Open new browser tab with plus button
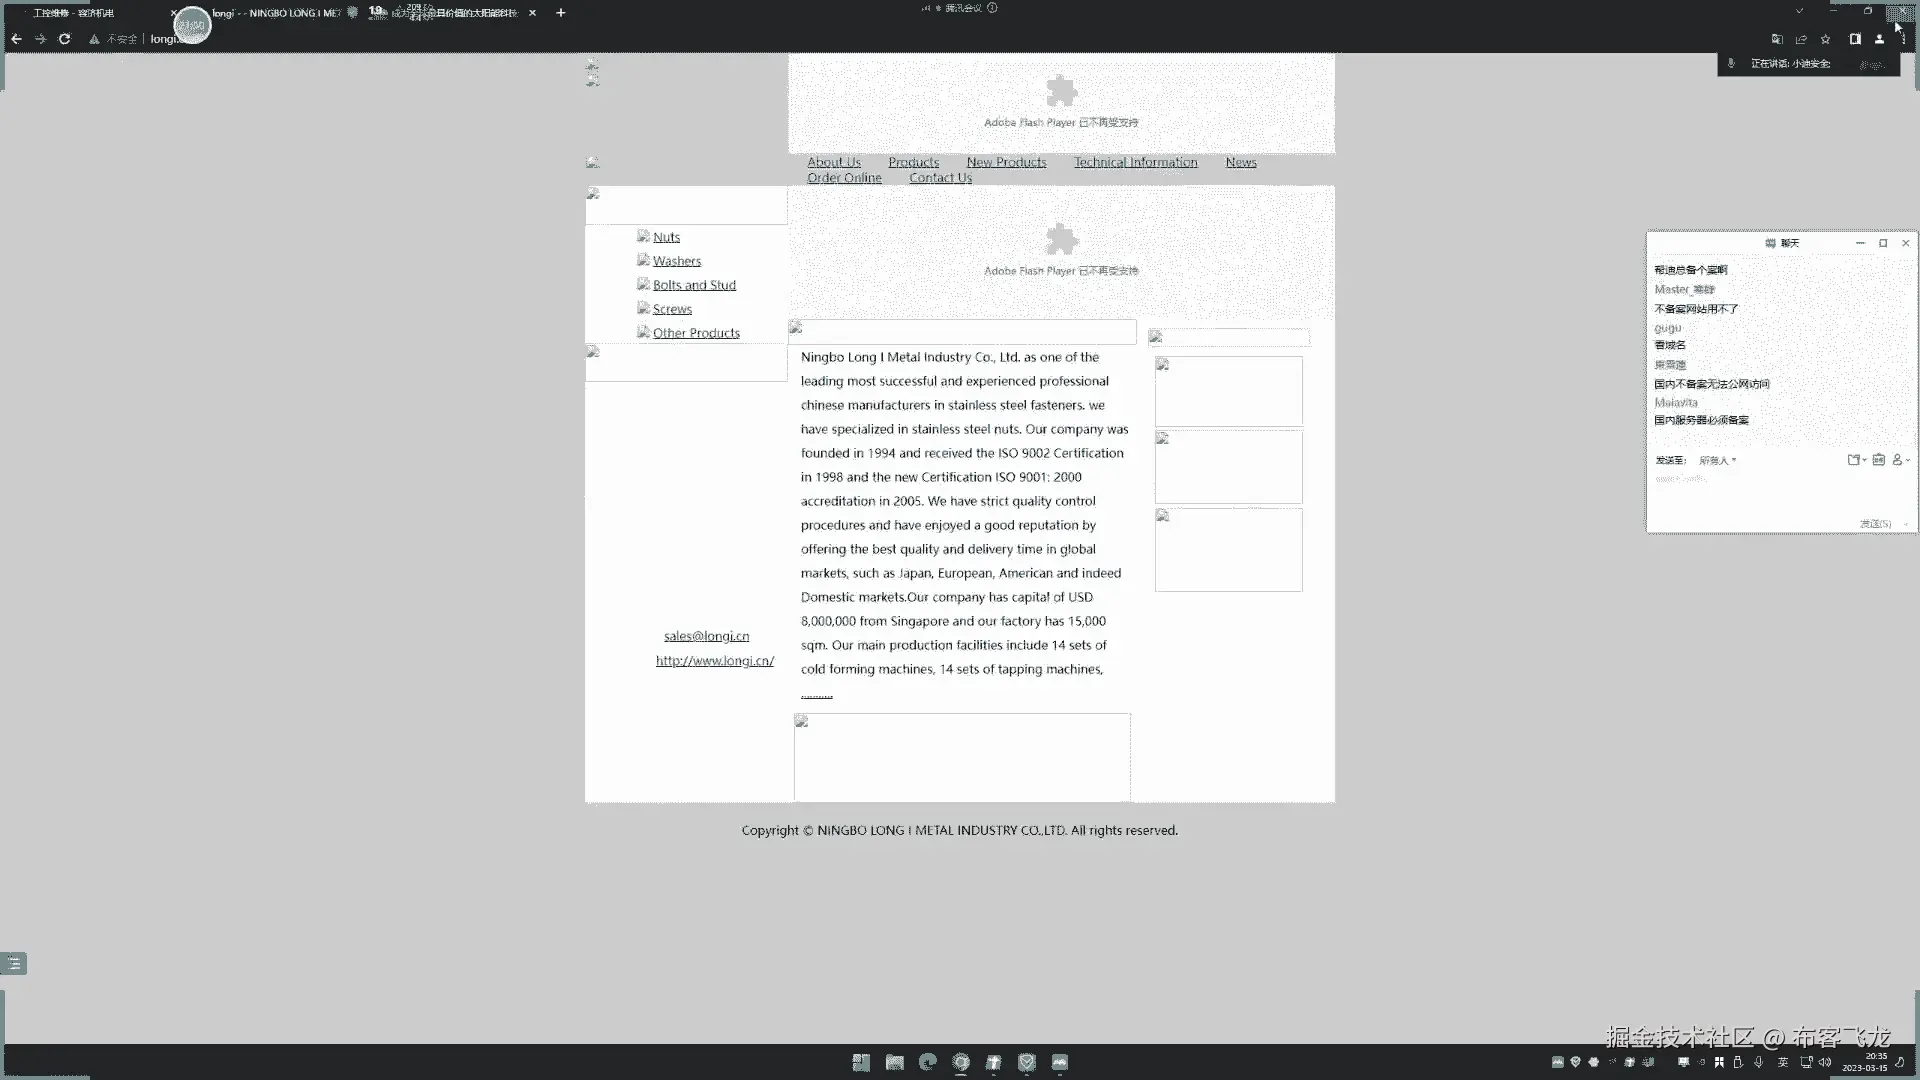 click(561, 13)
